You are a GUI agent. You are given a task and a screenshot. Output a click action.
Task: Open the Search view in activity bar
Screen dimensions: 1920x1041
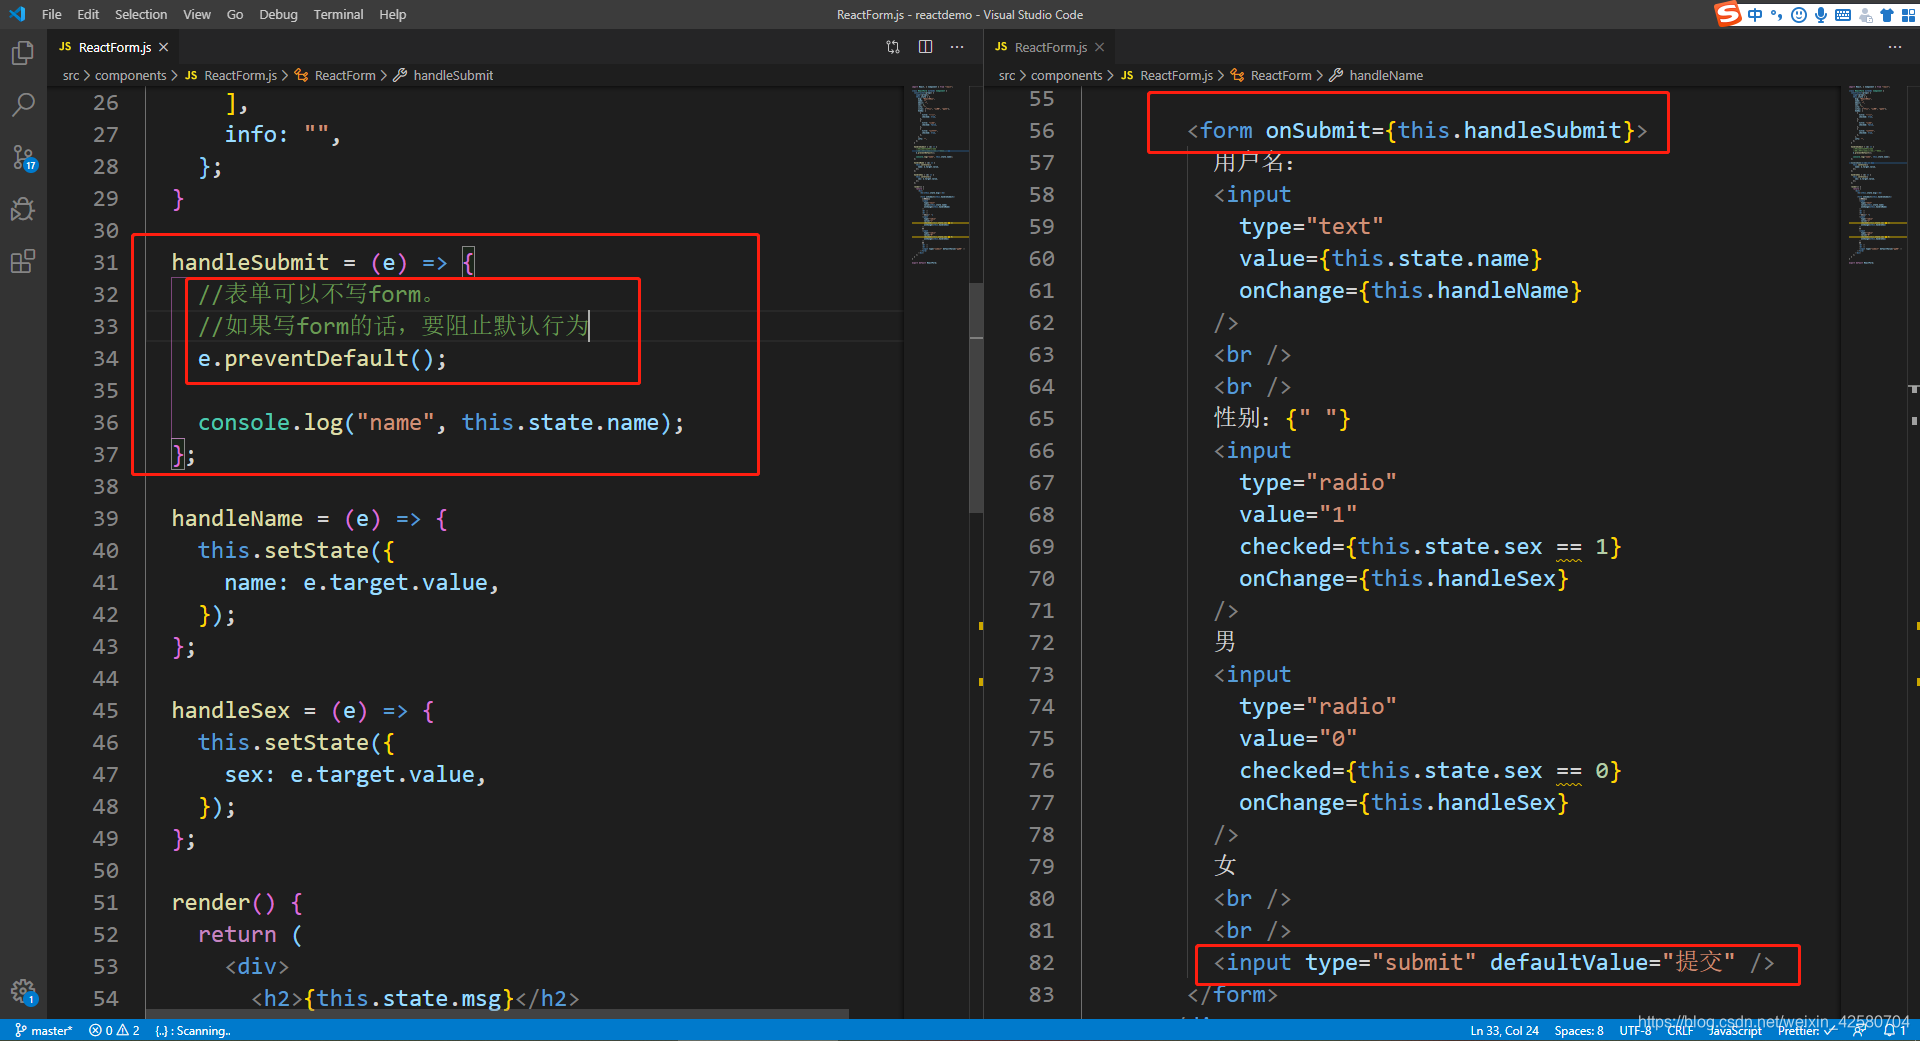coord(22,104)
